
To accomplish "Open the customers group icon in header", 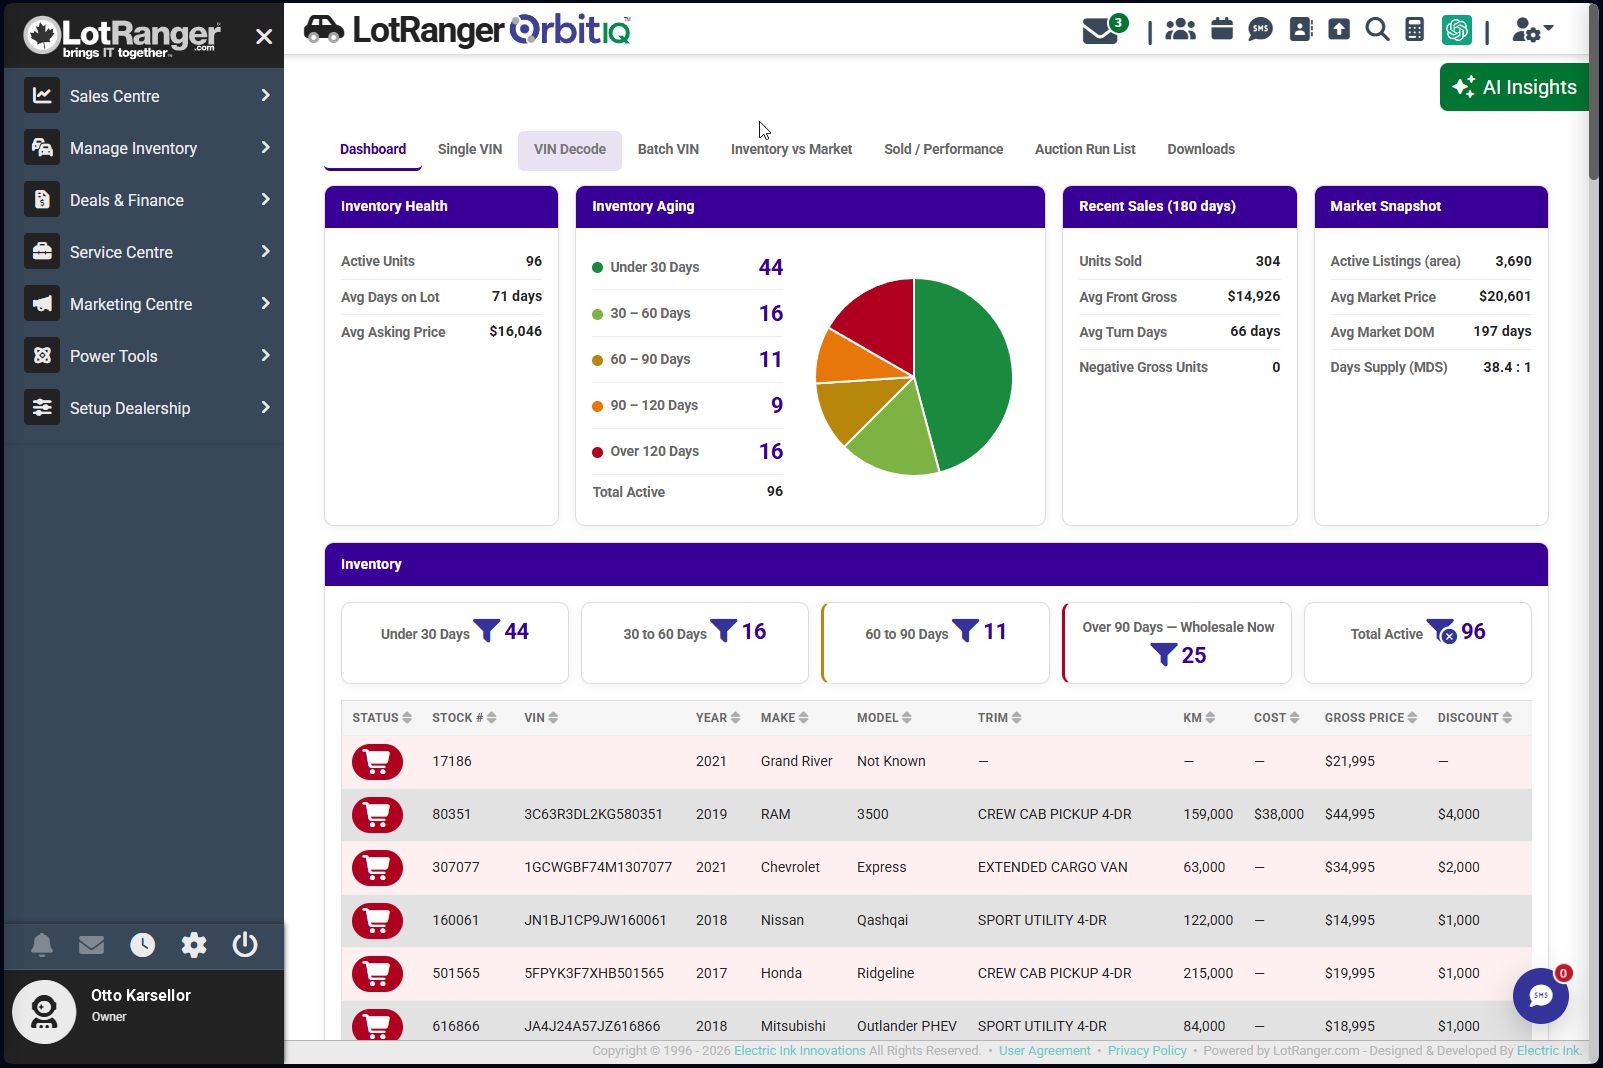I will [x=1181, y=29].
